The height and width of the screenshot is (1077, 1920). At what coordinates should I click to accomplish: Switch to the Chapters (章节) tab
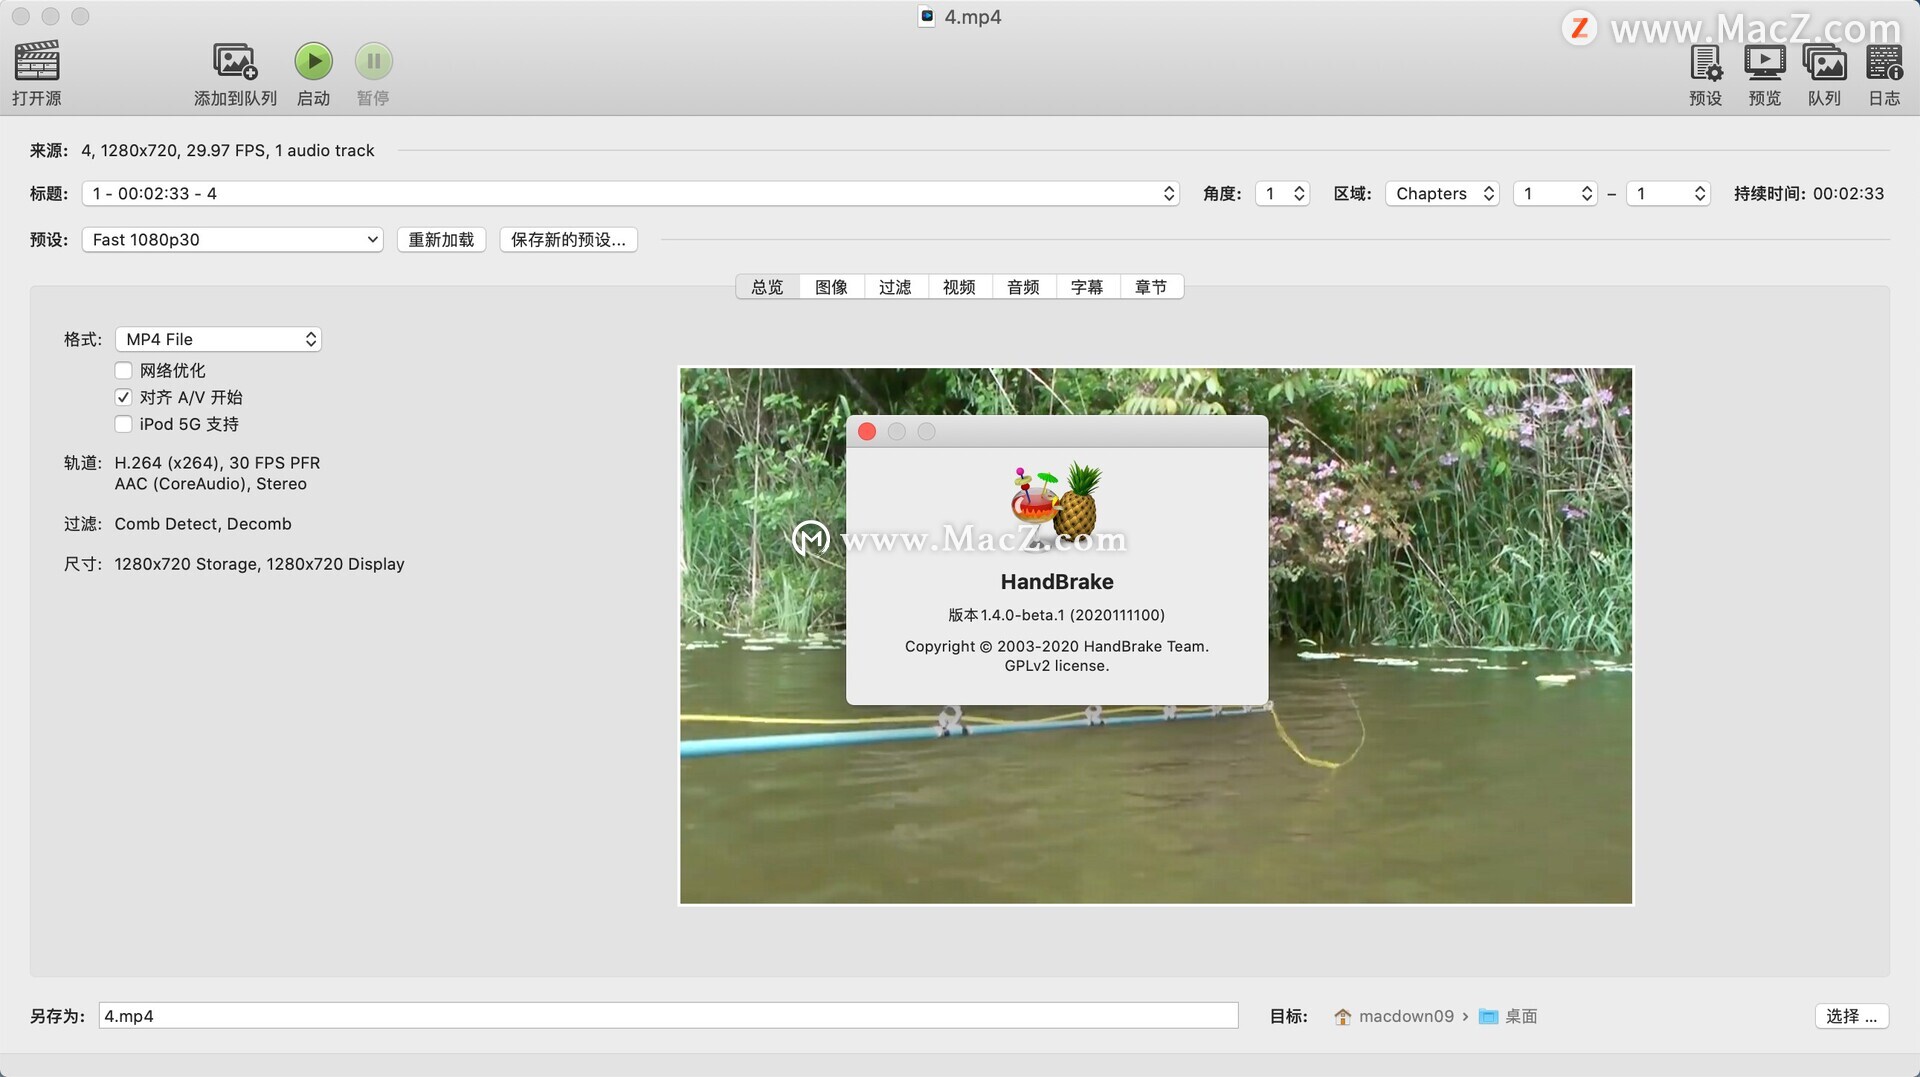click(x=1151, y=287)
